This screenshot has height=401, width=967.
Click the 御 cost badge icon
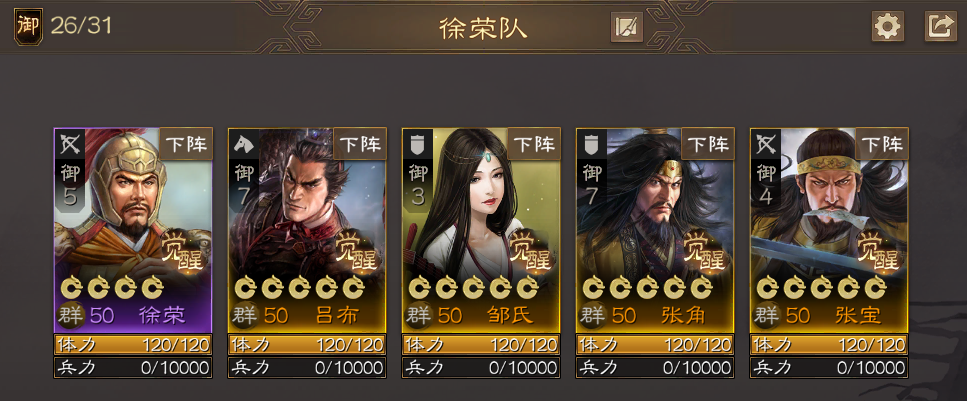click(28, 27)
